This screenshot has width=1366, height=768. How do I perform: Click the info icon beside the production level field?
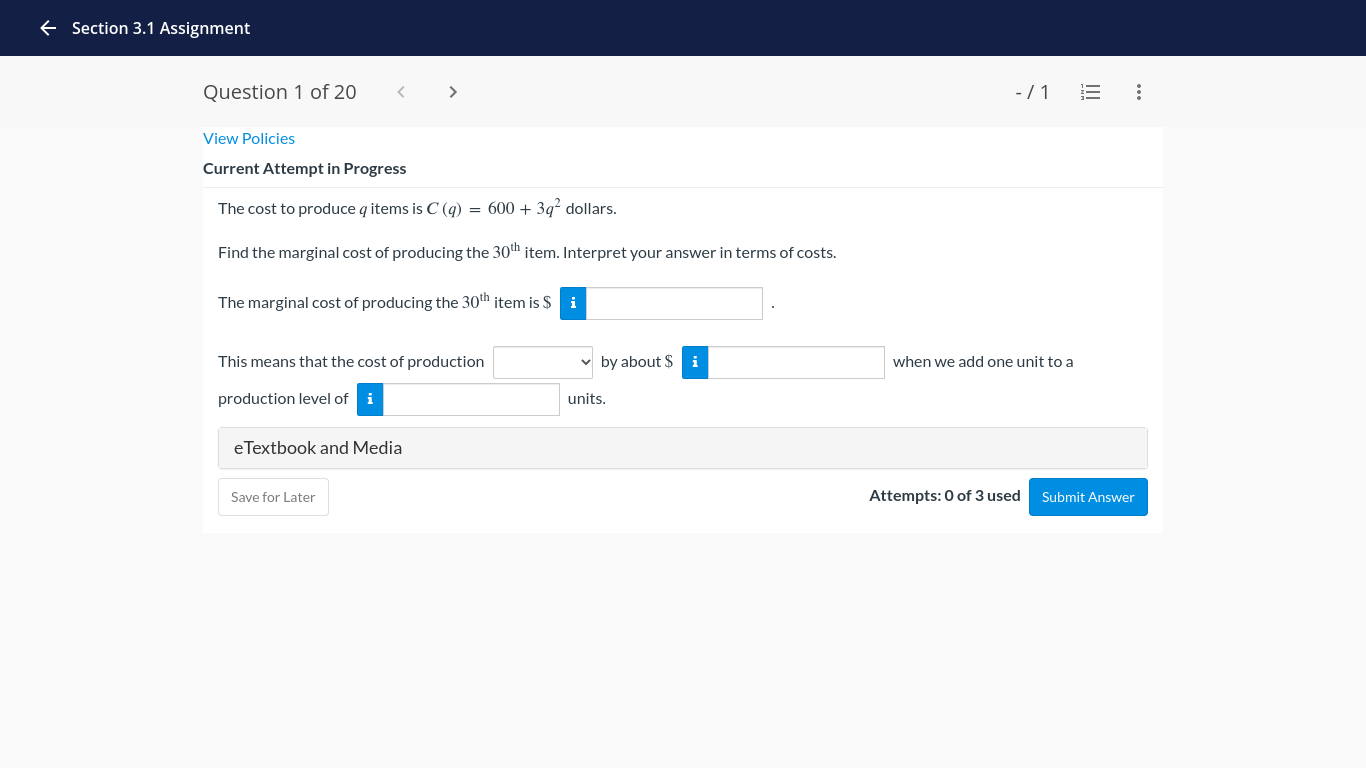click(x=369, y=398)
